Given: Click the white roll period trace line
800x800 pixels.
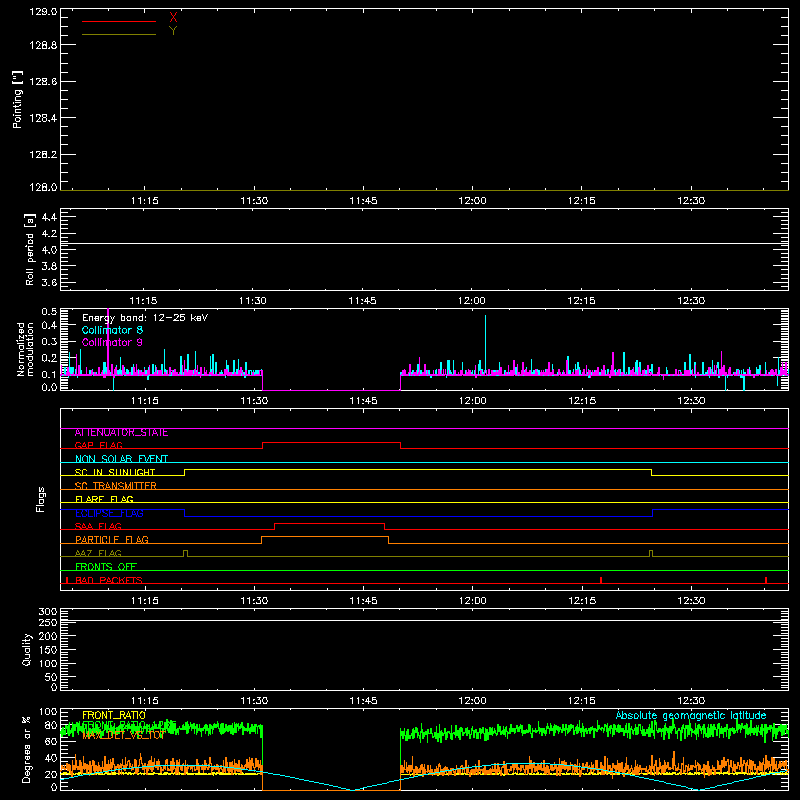Looking at the screenshot, I should 424,243.
